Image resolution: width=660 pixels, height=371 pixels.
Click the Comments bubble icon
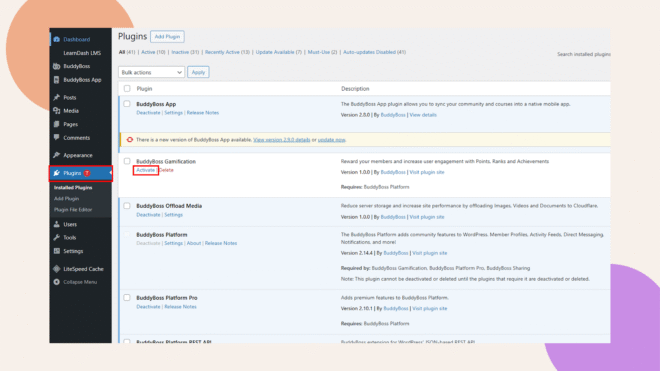(x=56, y=137)
